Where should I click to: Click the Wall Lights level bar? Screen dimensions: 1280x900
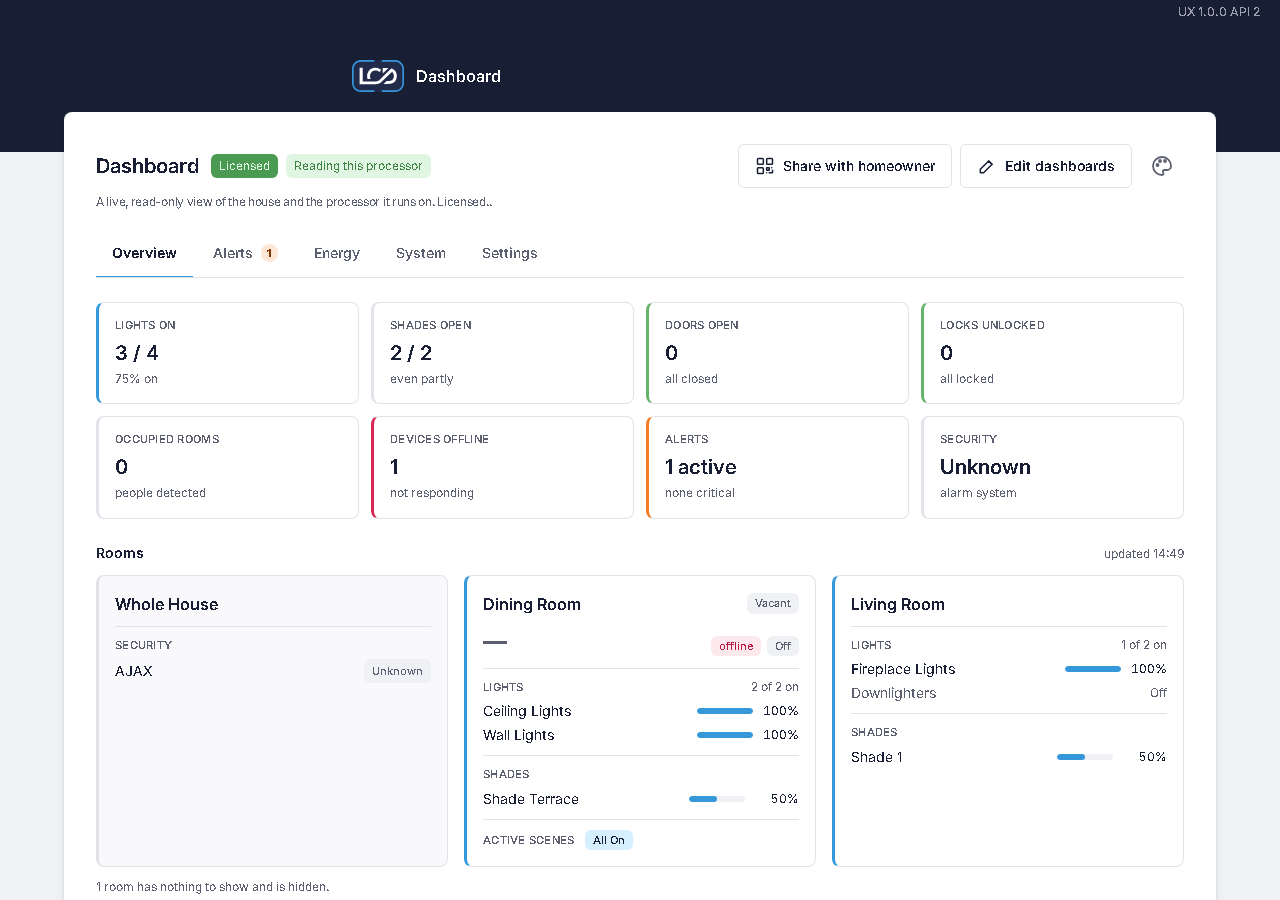pyautogui.click(x=725, y=735)
